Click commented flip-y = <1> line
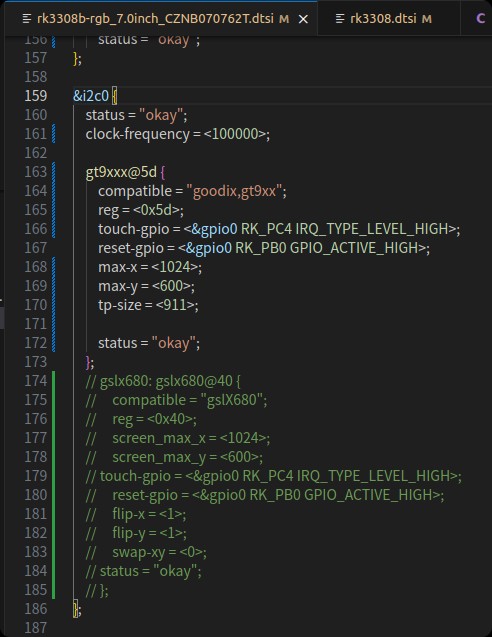492x637 pixels. click(136, 533)
